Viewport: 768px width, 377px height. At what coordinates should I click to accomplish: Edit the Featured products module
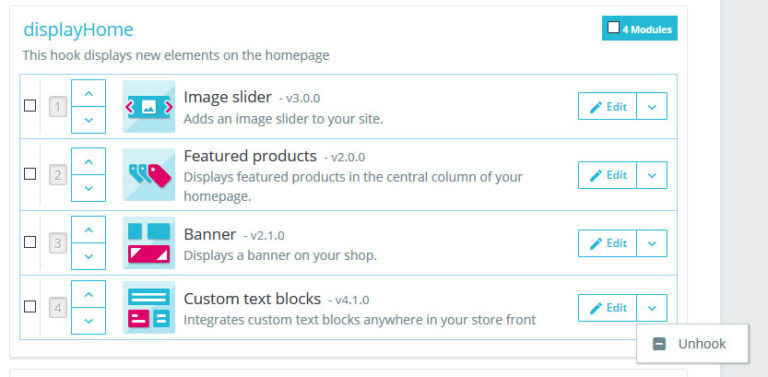[607, 175]
